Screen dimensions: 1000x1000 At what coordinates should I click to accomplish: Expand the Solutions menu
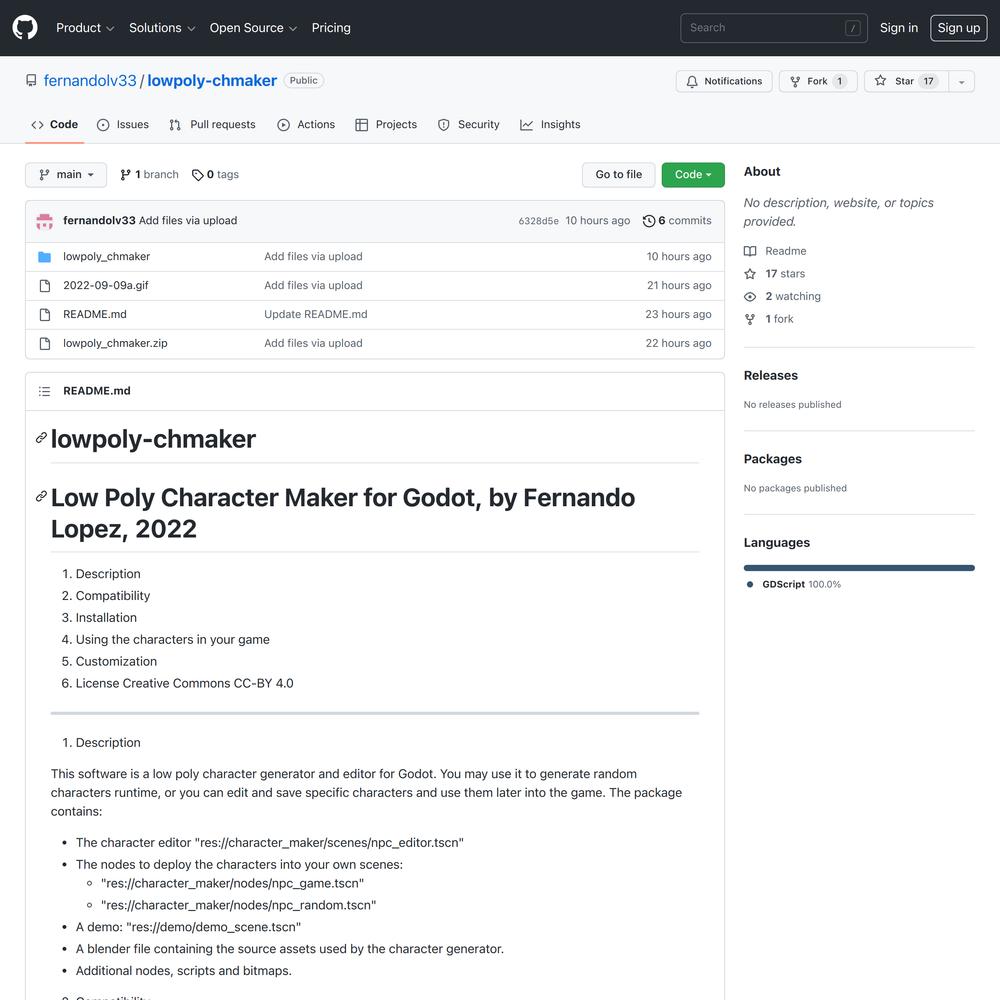161,27
